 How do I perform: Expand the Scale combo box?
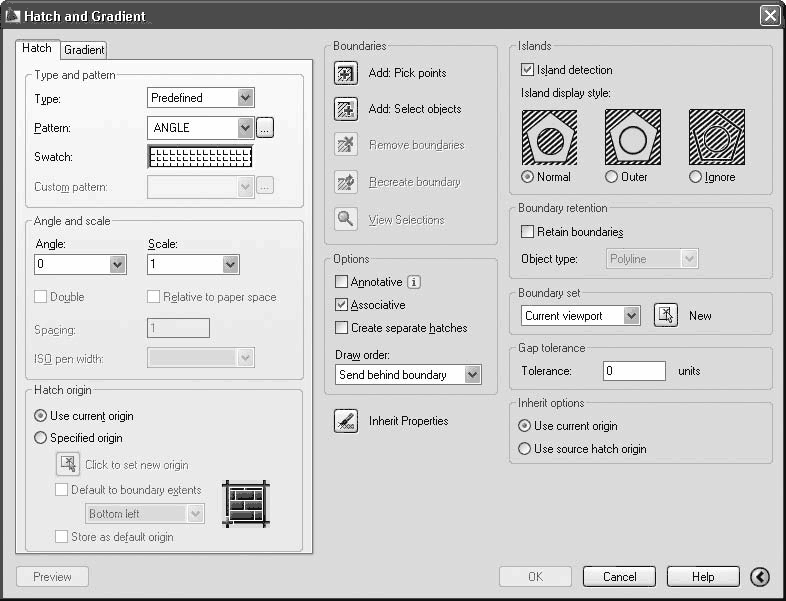point(230,264)
